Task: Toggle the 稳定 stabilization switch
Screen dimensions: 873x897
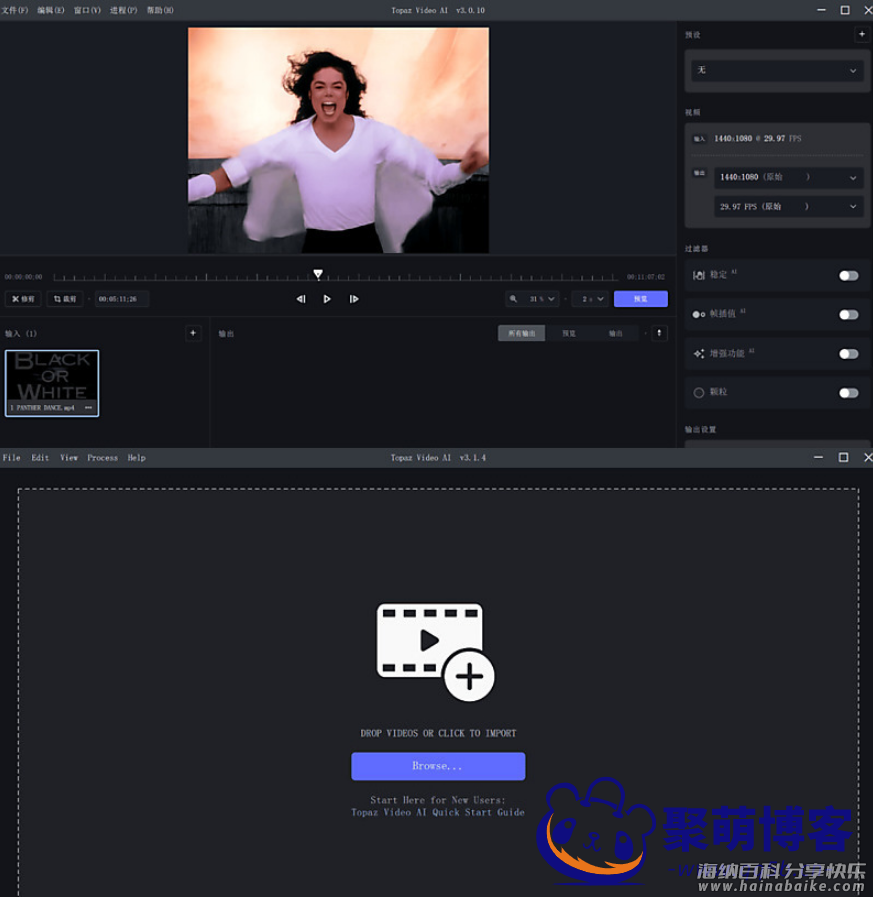Action: coord(848,276)
